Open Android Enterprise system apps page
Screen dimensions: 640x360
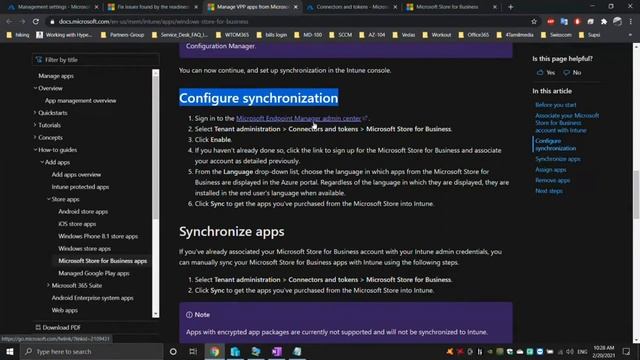pos(92,298)
